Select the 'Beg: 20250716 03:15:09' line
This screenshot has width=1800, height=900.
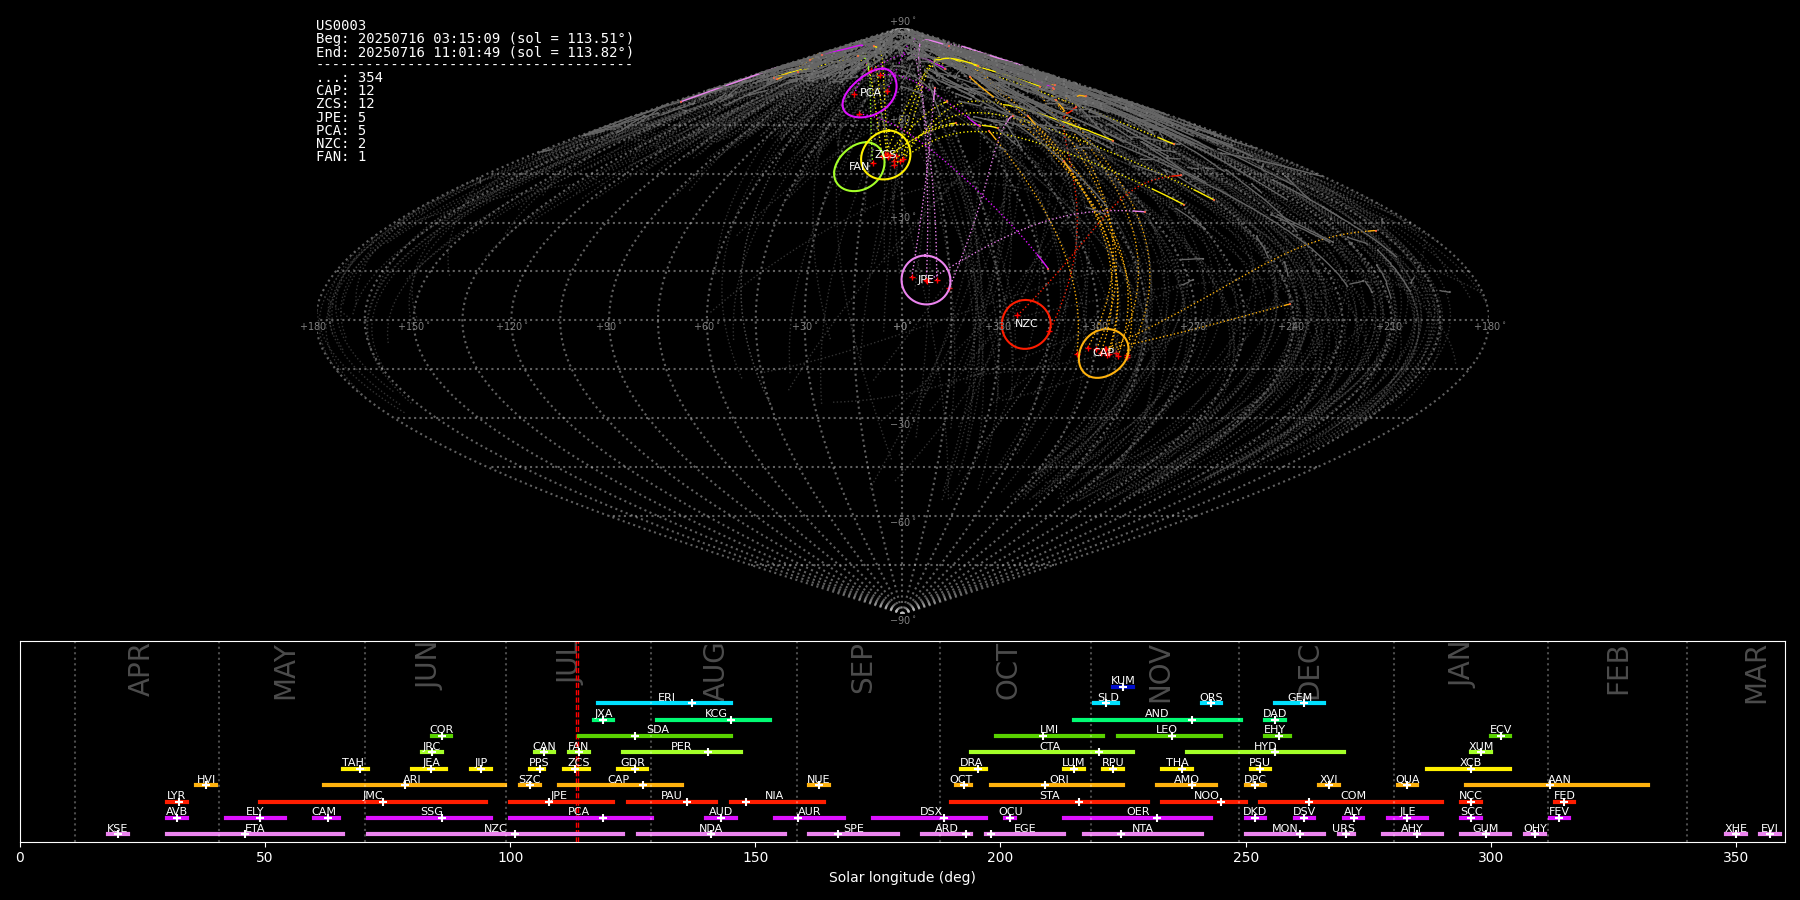click(475, 39)
